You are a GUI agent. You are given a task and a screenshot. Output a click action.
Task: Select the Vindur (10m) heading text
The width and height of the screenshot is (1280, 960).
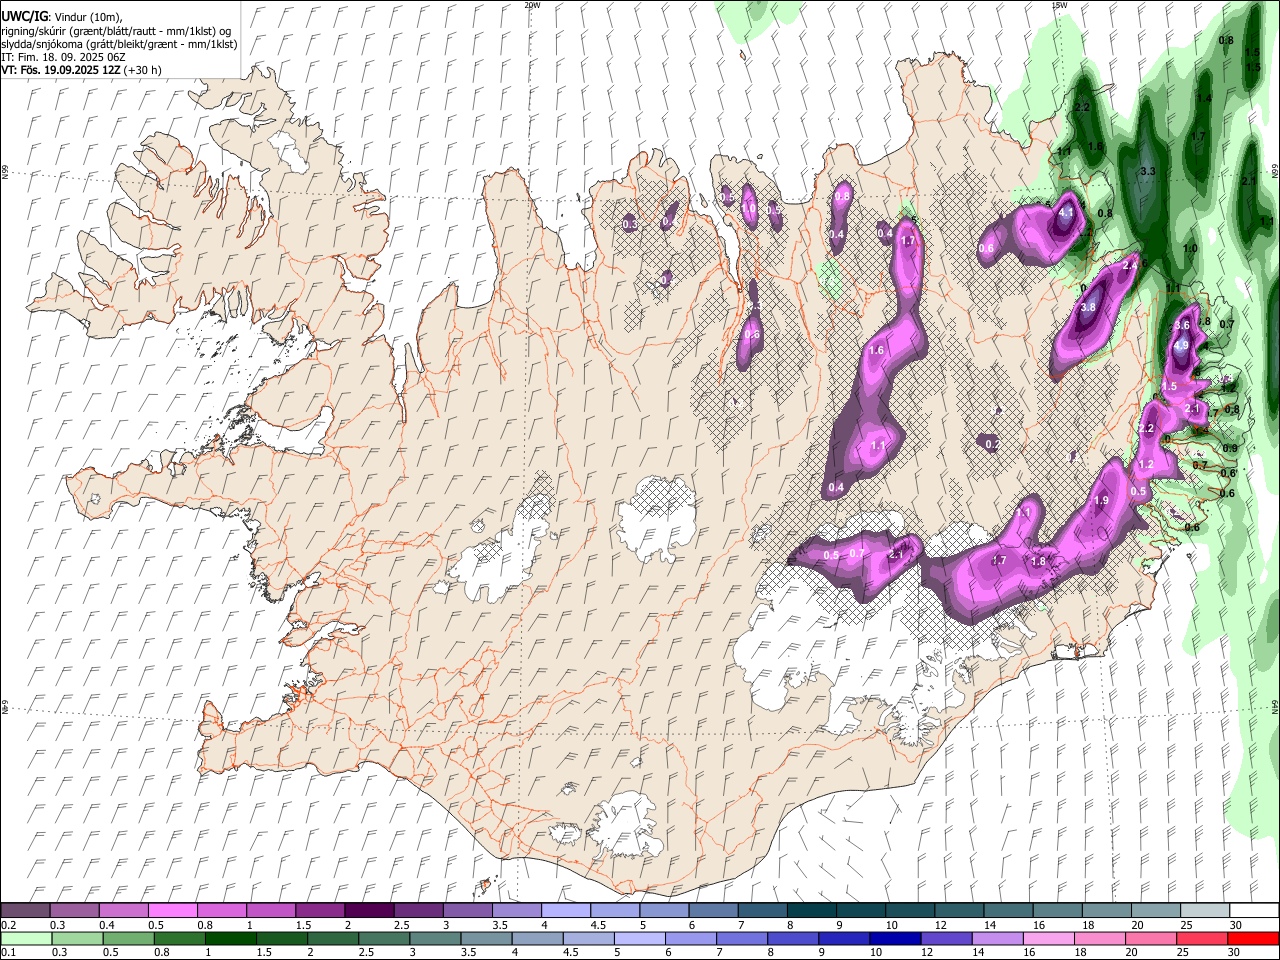[x=87, y=17]
